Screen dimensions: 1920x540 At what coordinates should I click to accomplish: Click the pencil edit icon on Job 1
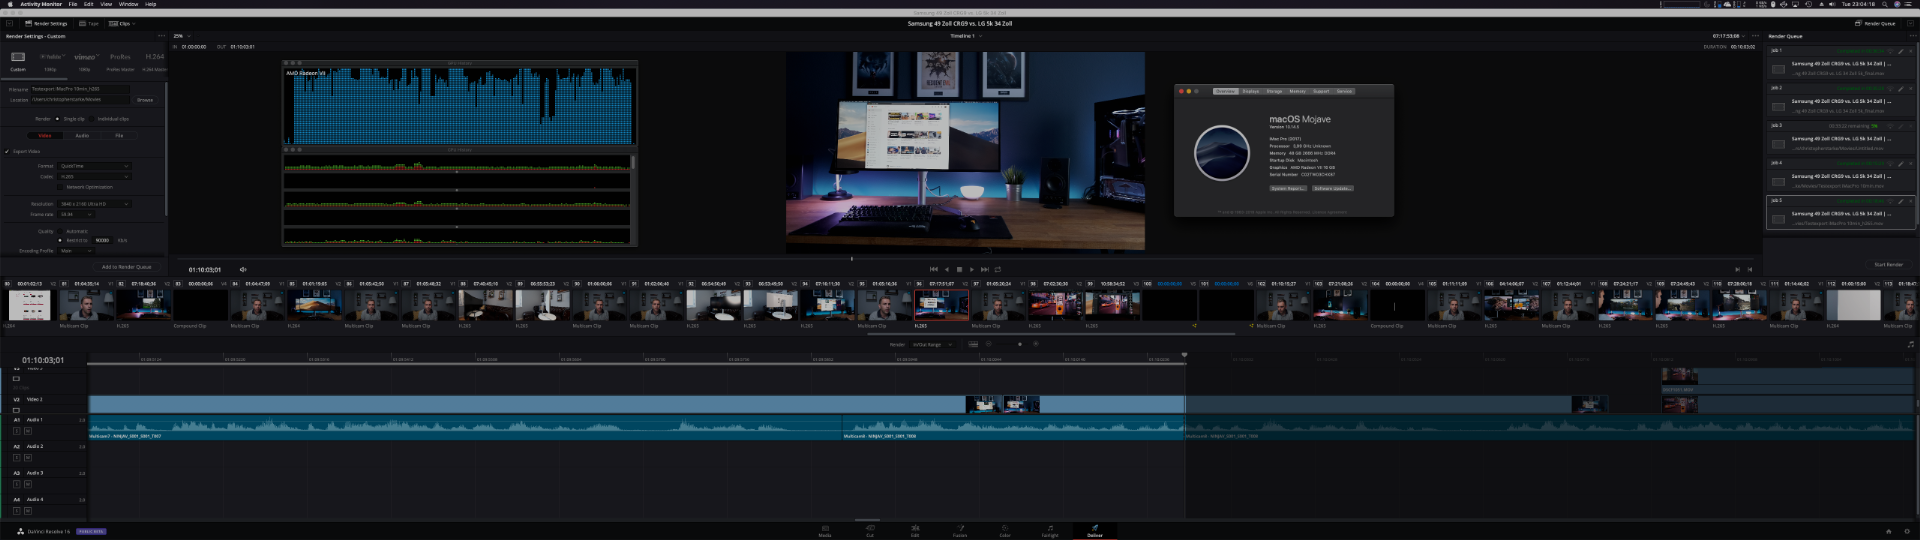(x=1901, y=51)
